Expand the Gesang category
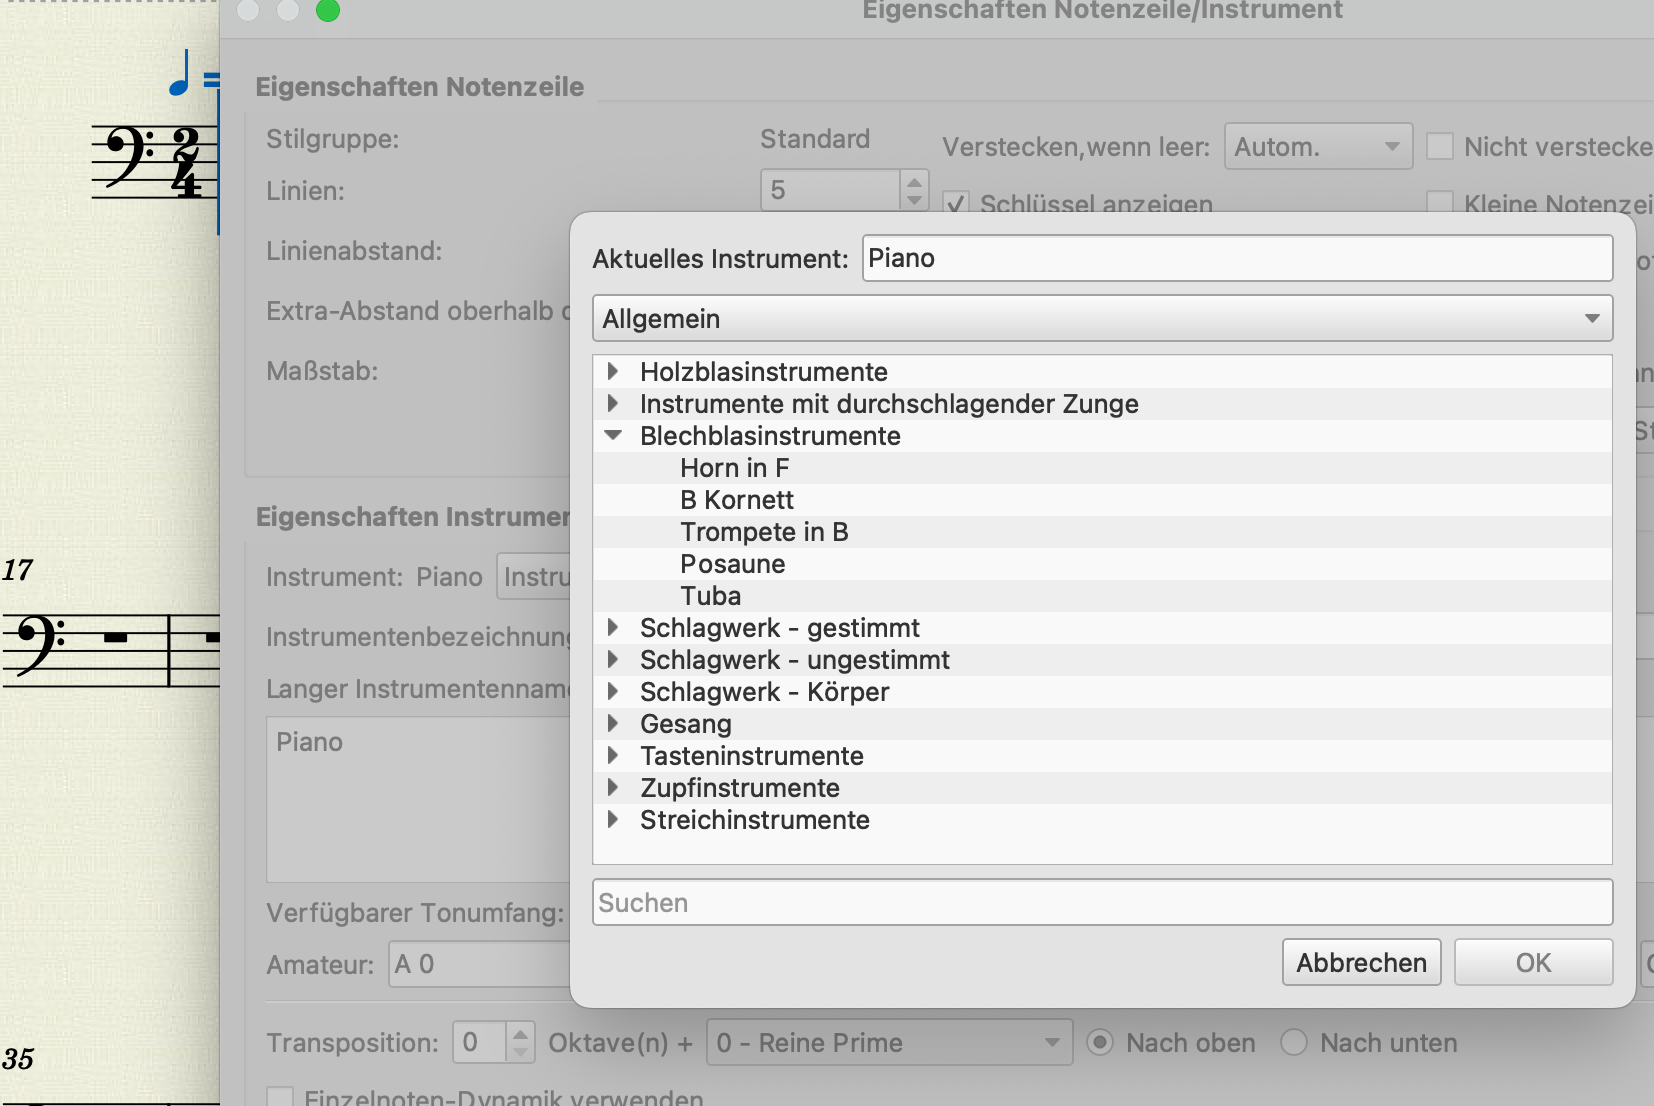This screenshot has height=1106, width=1654. click(x=612, y=723)
